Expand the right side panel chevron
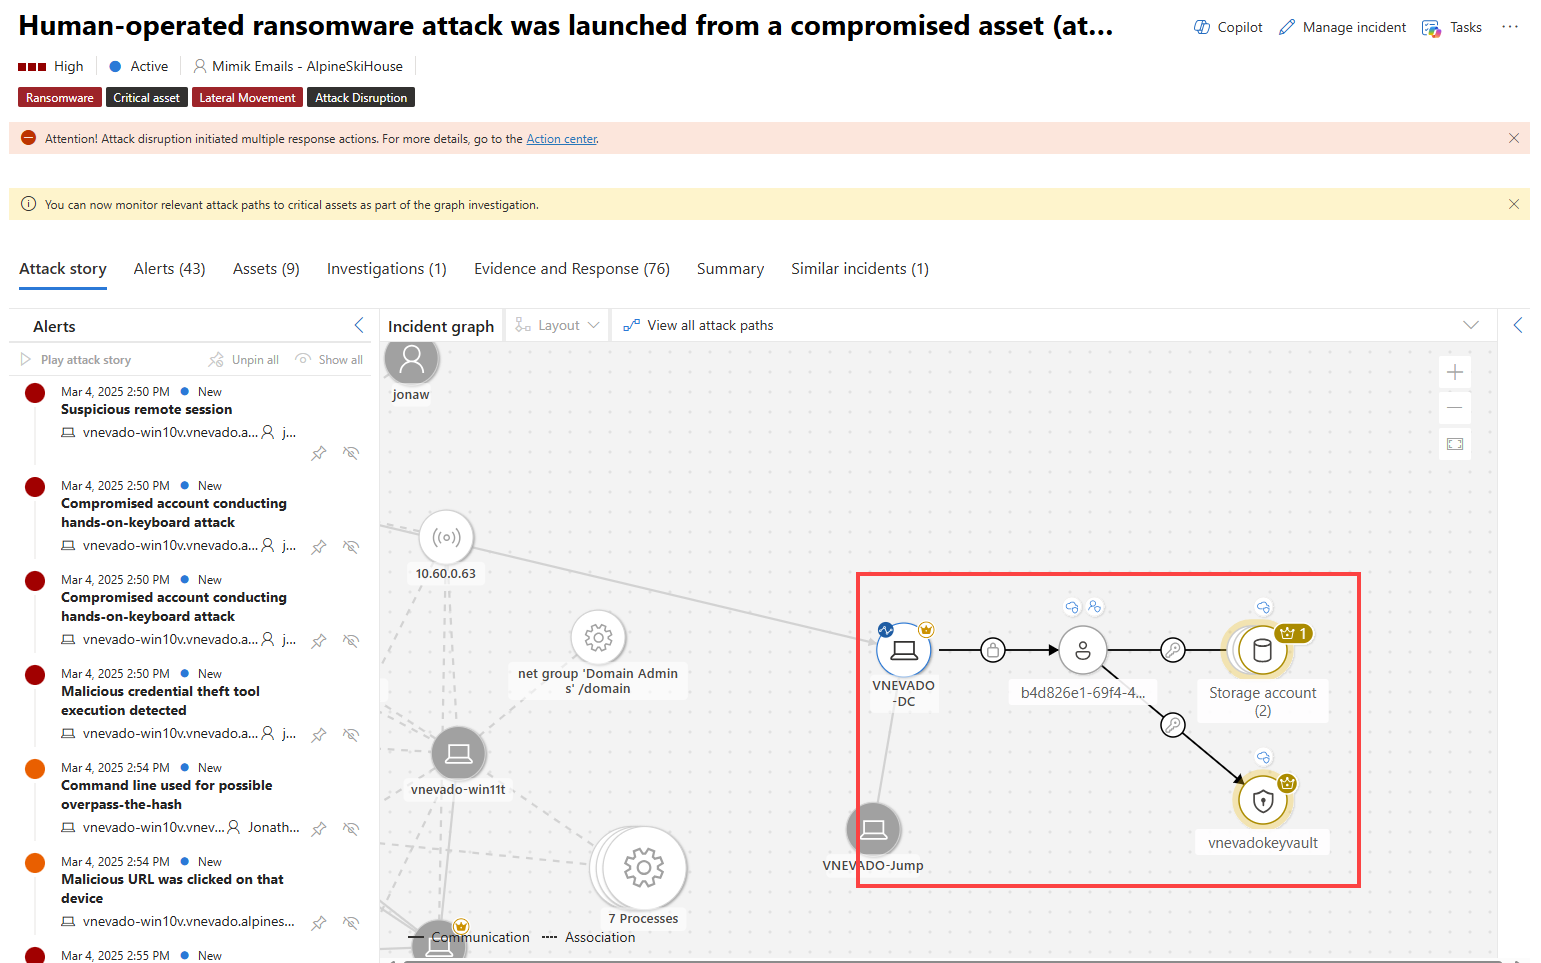Image resolution: width=1541 pixels, height=963 pixels. (1518, 325)
